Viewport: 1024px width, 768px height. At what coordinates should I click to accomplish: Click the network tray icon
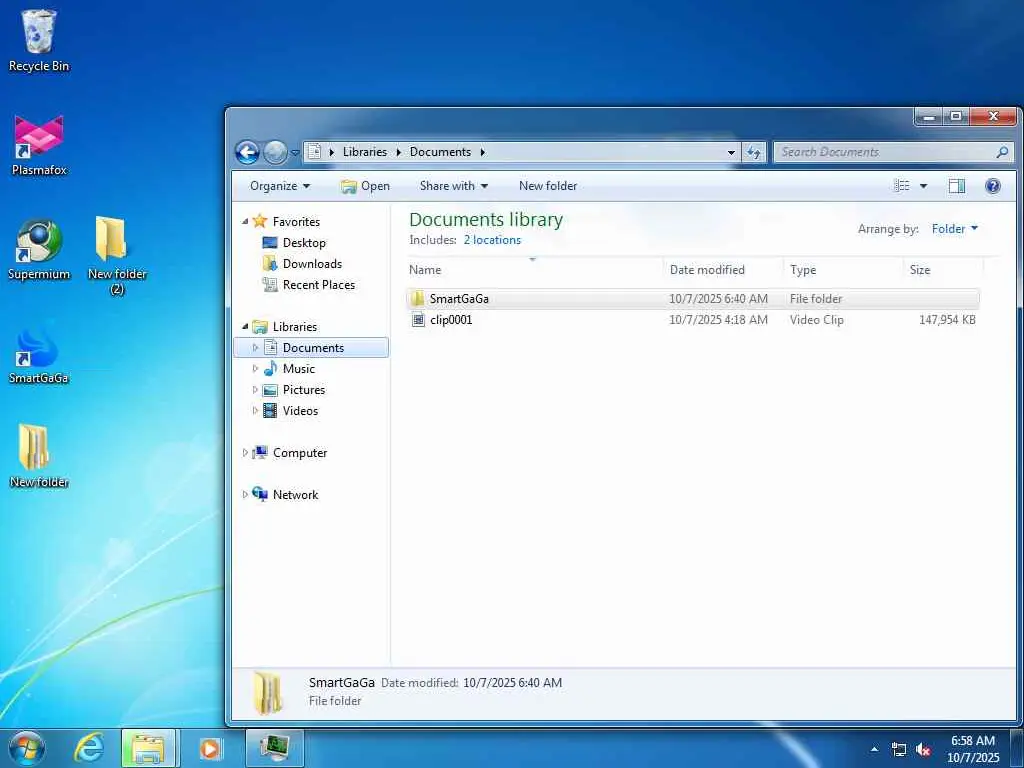tap(899, 749)
